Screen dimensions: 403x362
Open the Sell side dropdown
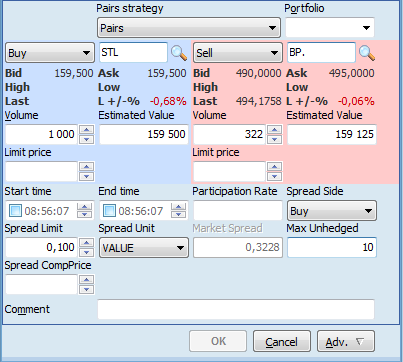(x=238, y=53)
